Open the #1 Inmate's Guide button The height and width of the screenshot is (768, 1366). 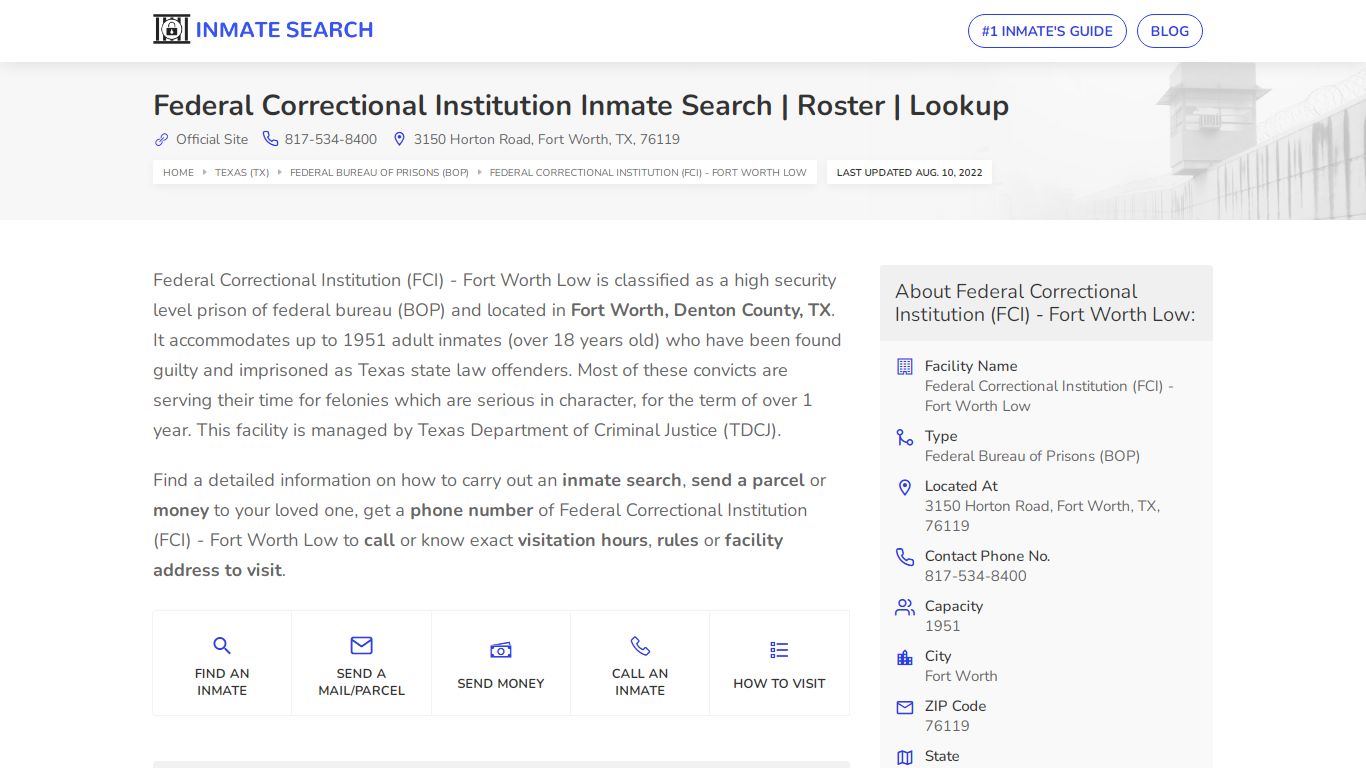click(x=1047, y=31)
